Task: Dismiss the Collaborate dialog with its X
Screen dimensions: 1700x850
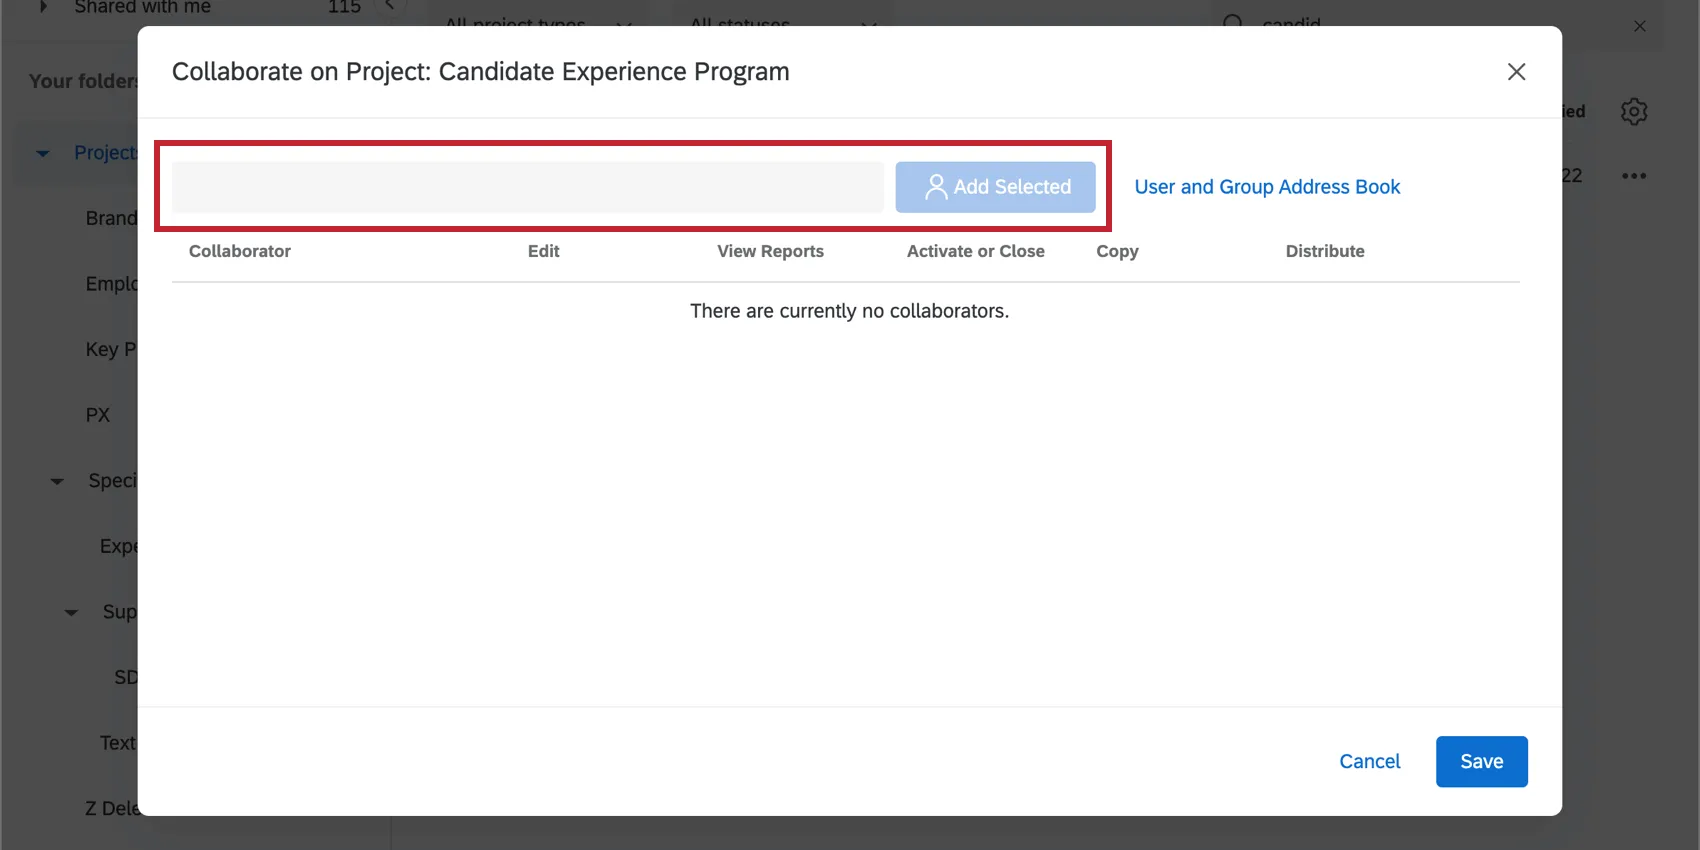Action: [1516, 72]
